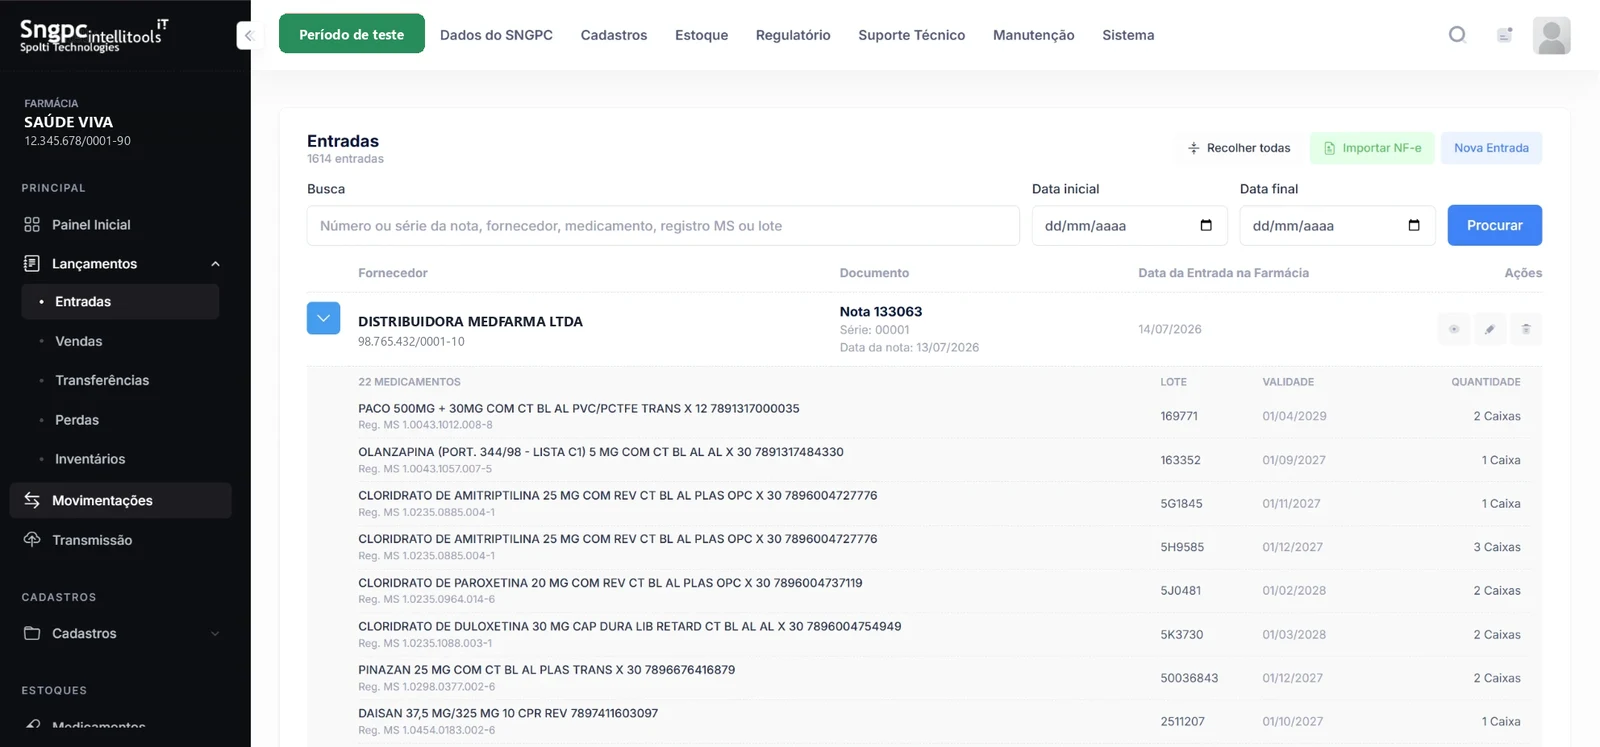Focus the Data final date field

pyautogui.click(x=1337, y=226)
